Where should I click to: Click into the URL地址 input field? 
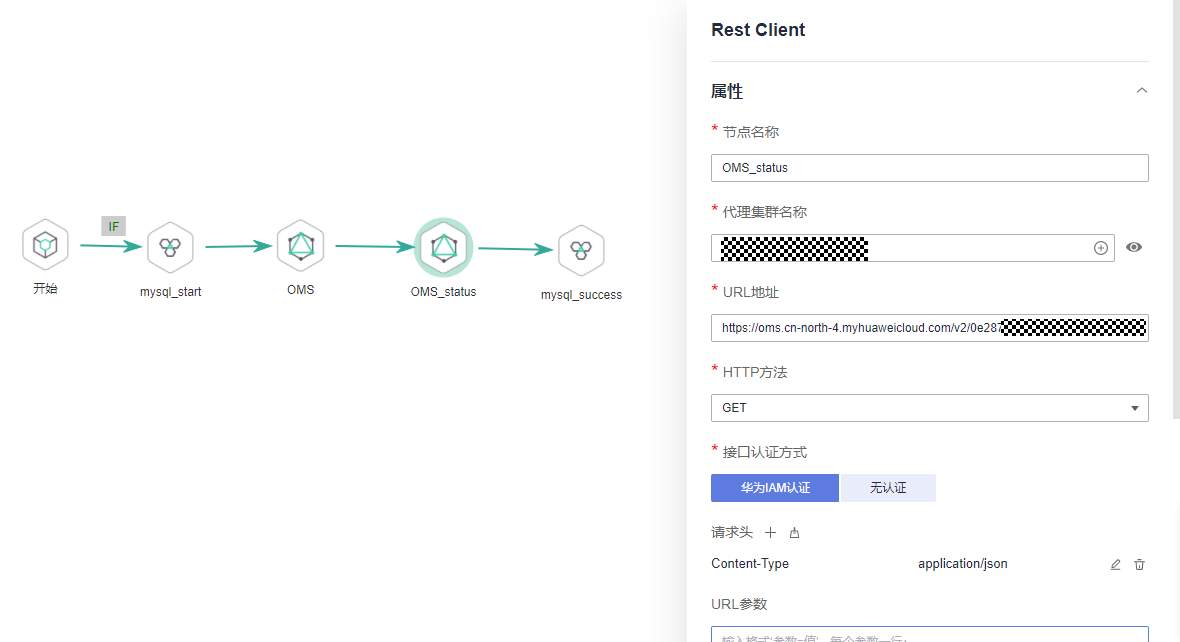[x=929, y=328]
